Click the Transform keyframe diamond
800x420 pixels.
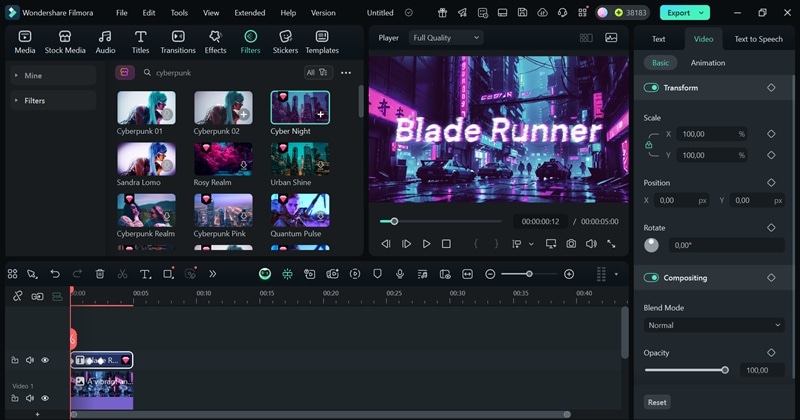[x=771, y=88]
